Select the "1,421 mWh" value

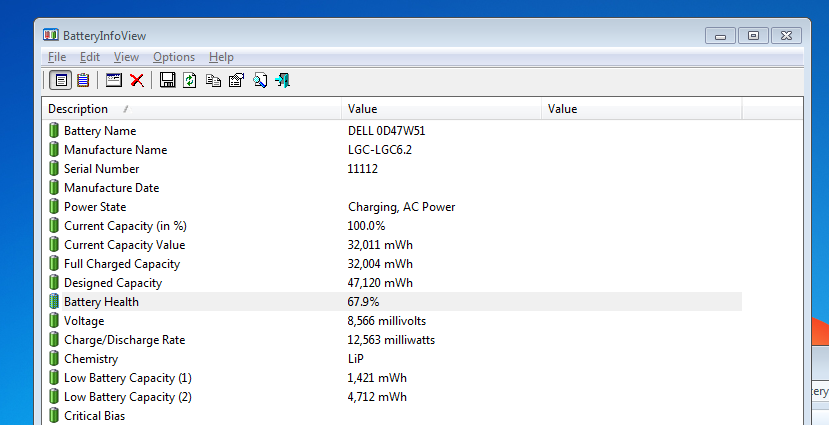[x=377, y=378]
